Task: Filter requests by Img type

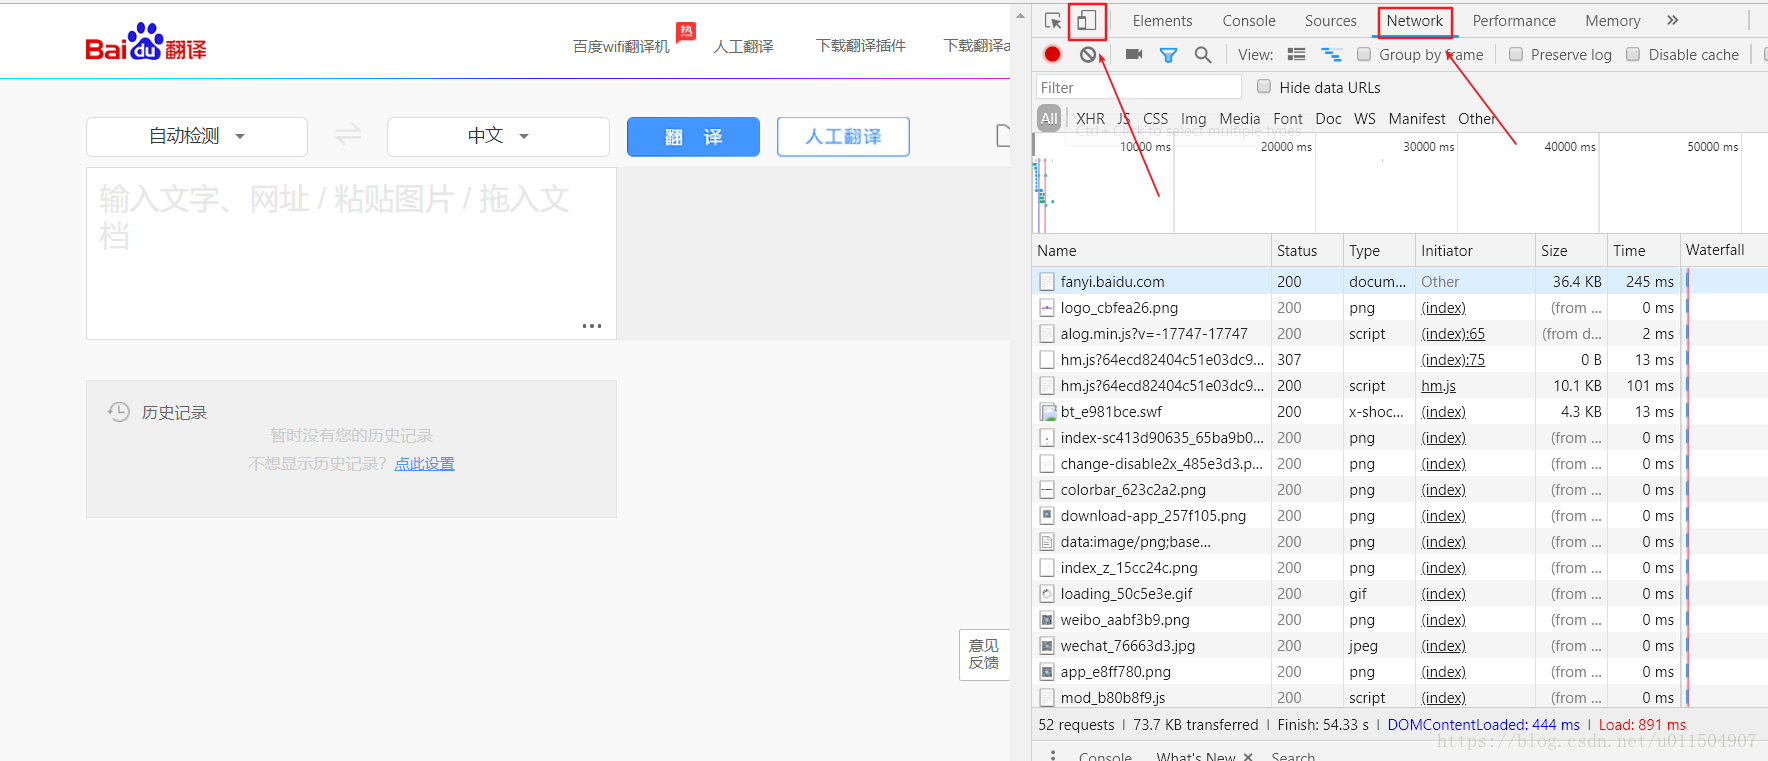Action: pyautogui.click(x=1193, y=118)
